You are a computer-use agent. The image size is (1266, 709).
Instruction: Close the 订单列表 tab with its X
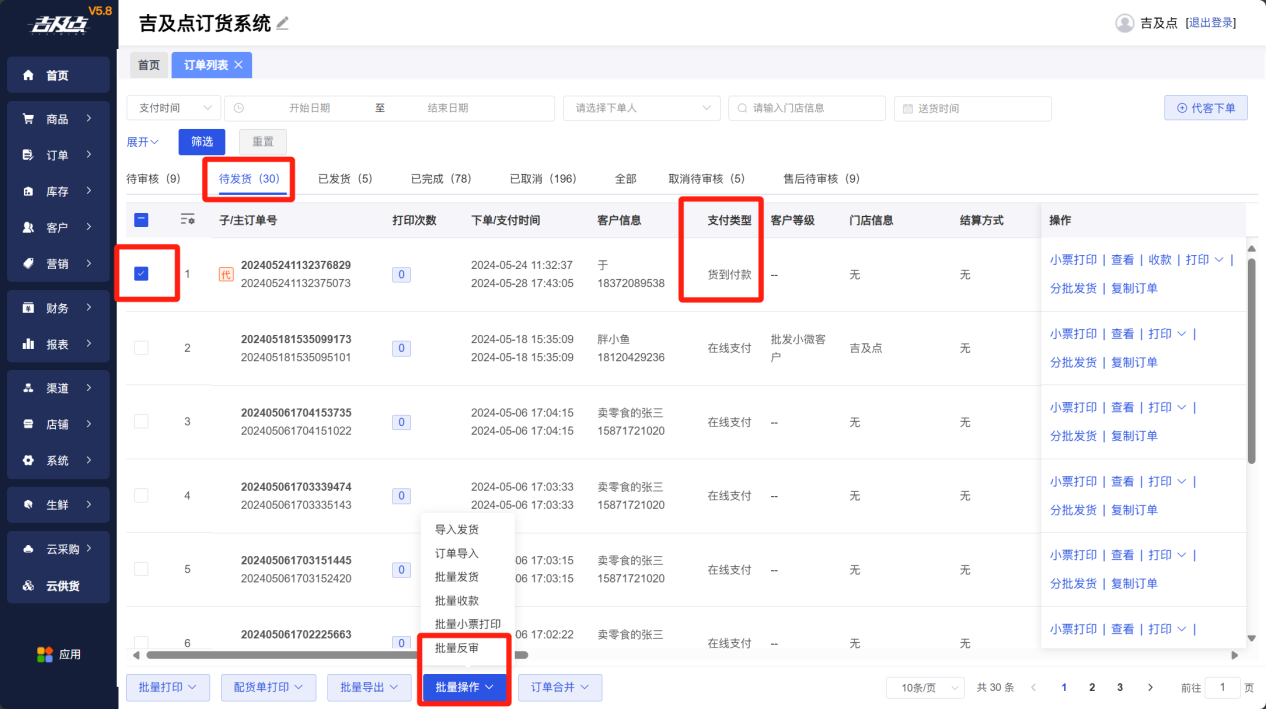[239, 65]
